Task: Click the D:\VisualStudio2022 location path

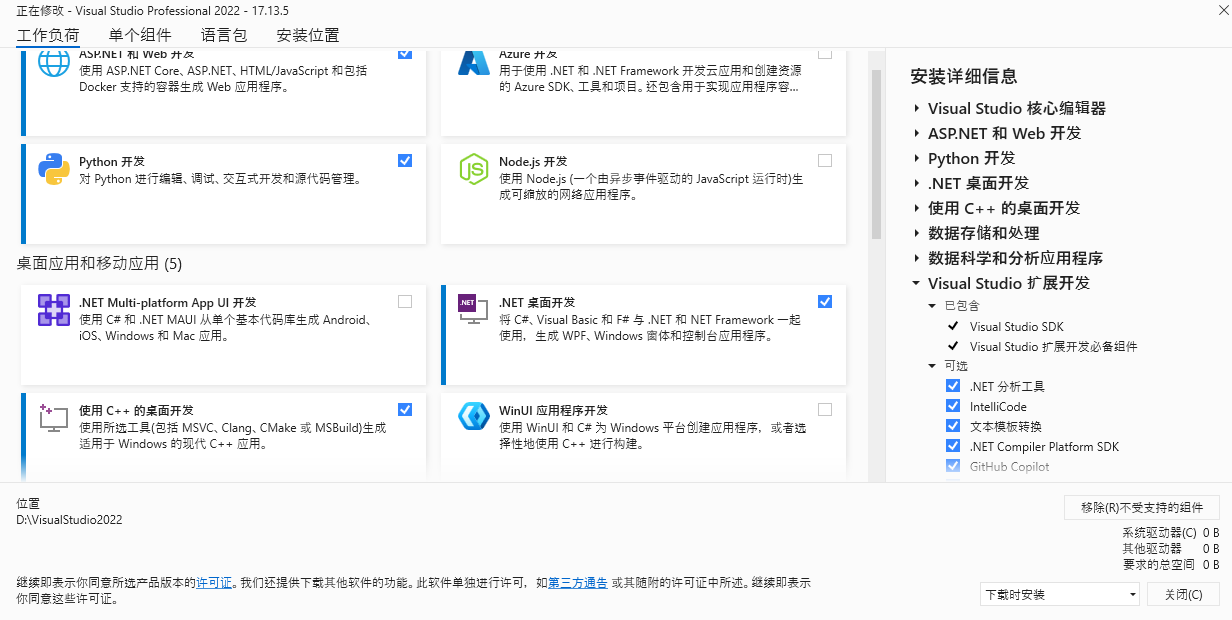Action: point(70,520)
